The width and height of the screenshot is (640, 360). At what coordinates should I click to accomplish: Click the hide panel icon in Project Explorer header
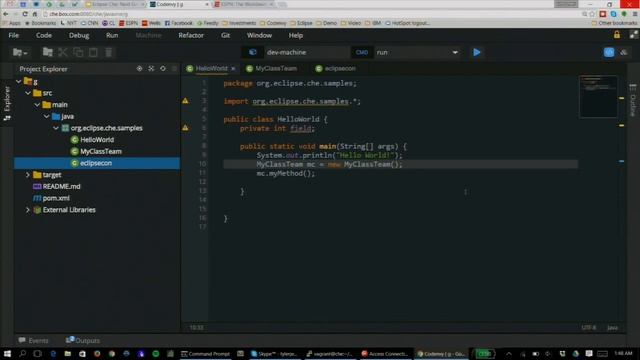174,69
